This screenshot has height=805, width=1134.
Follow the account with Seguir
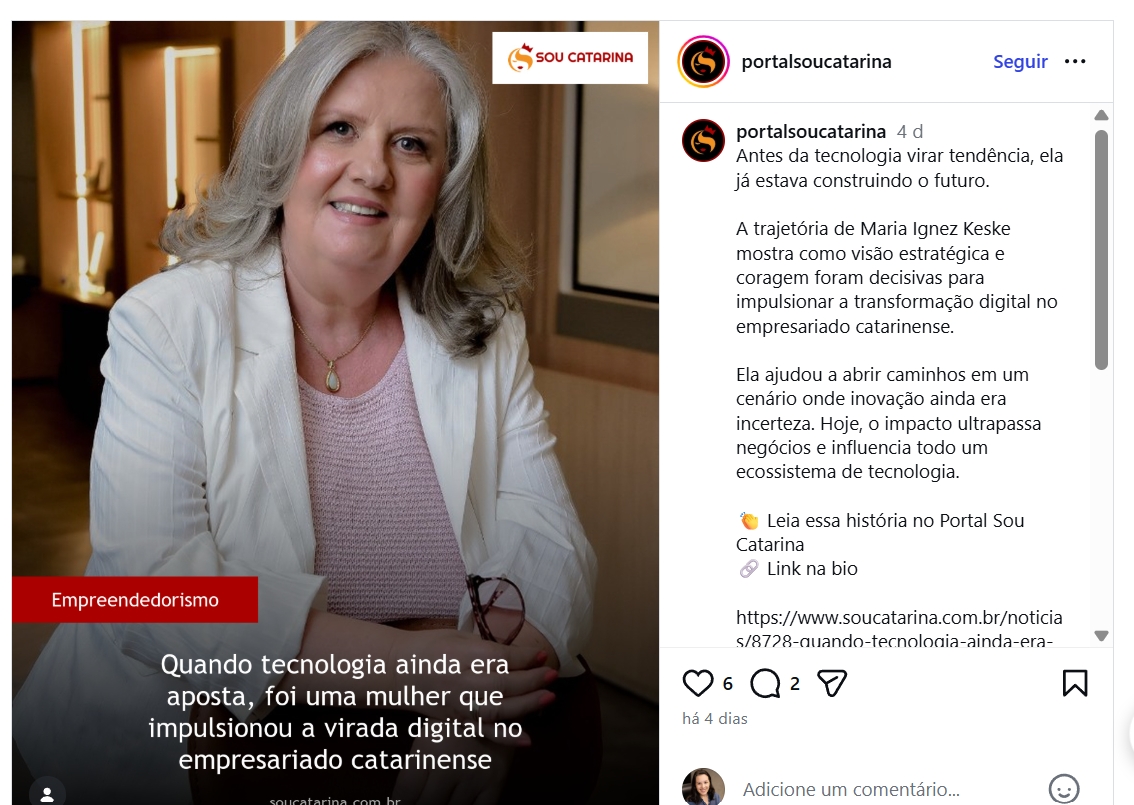(1020, 61)
